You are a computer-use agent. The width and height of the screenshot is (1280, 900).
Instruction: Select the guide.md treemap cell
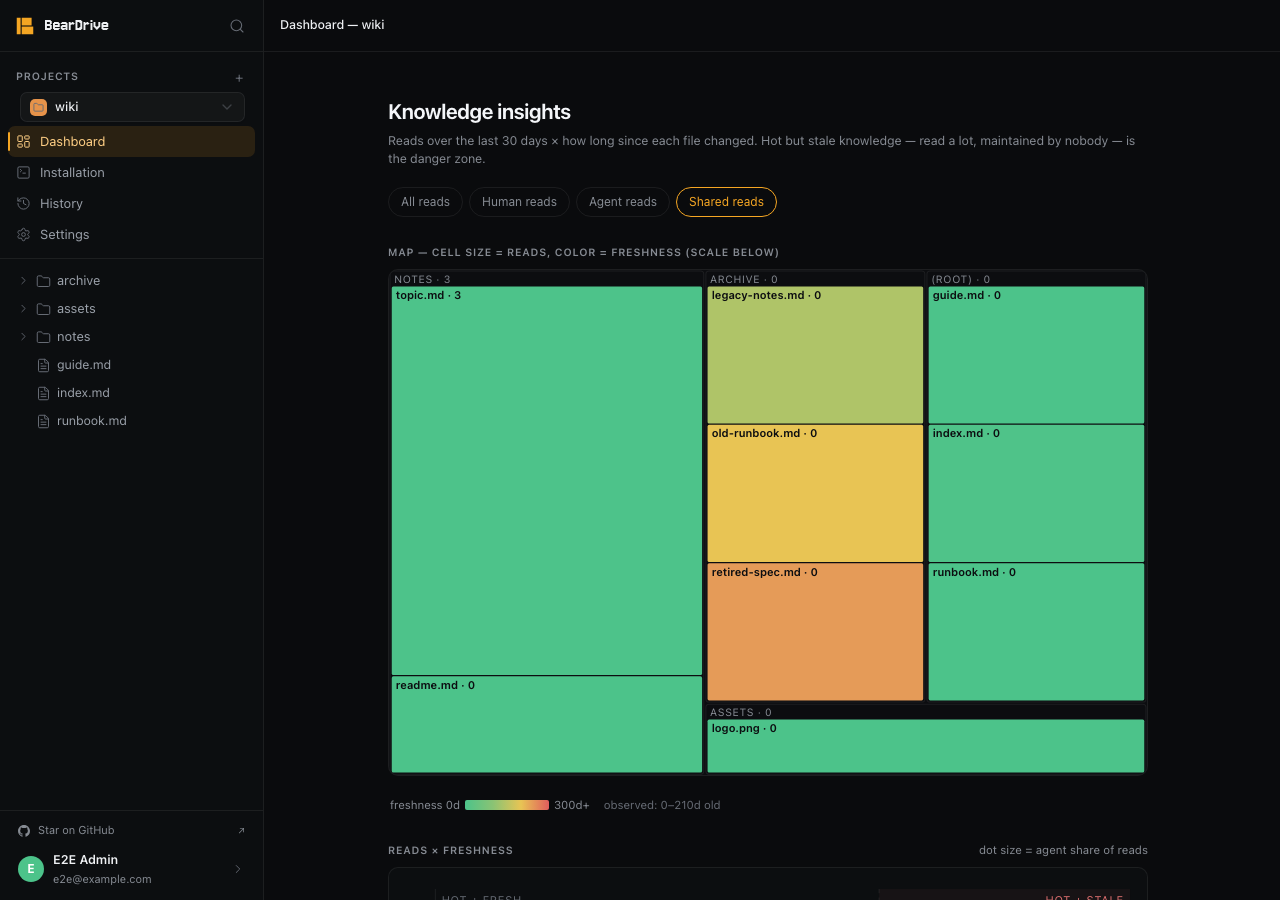(x=1036, y=355)
